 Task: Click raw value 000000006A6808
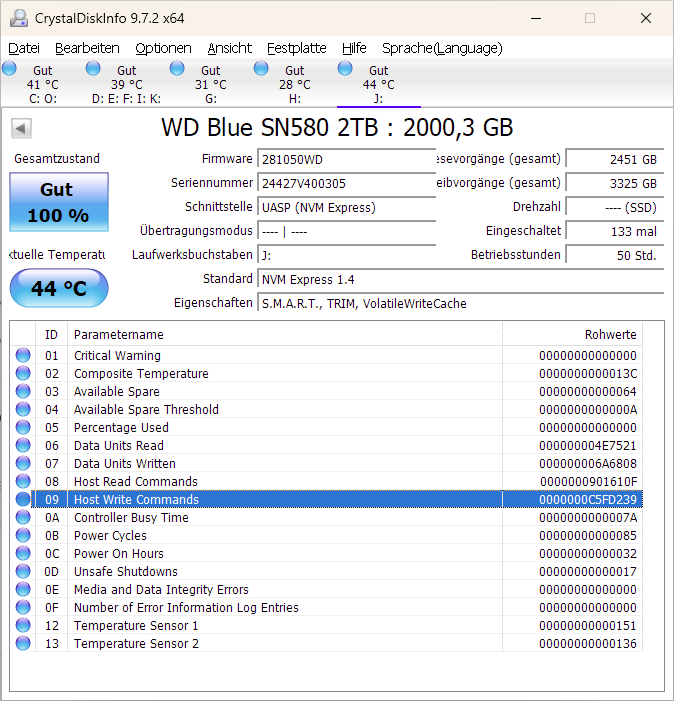point(588,464)
